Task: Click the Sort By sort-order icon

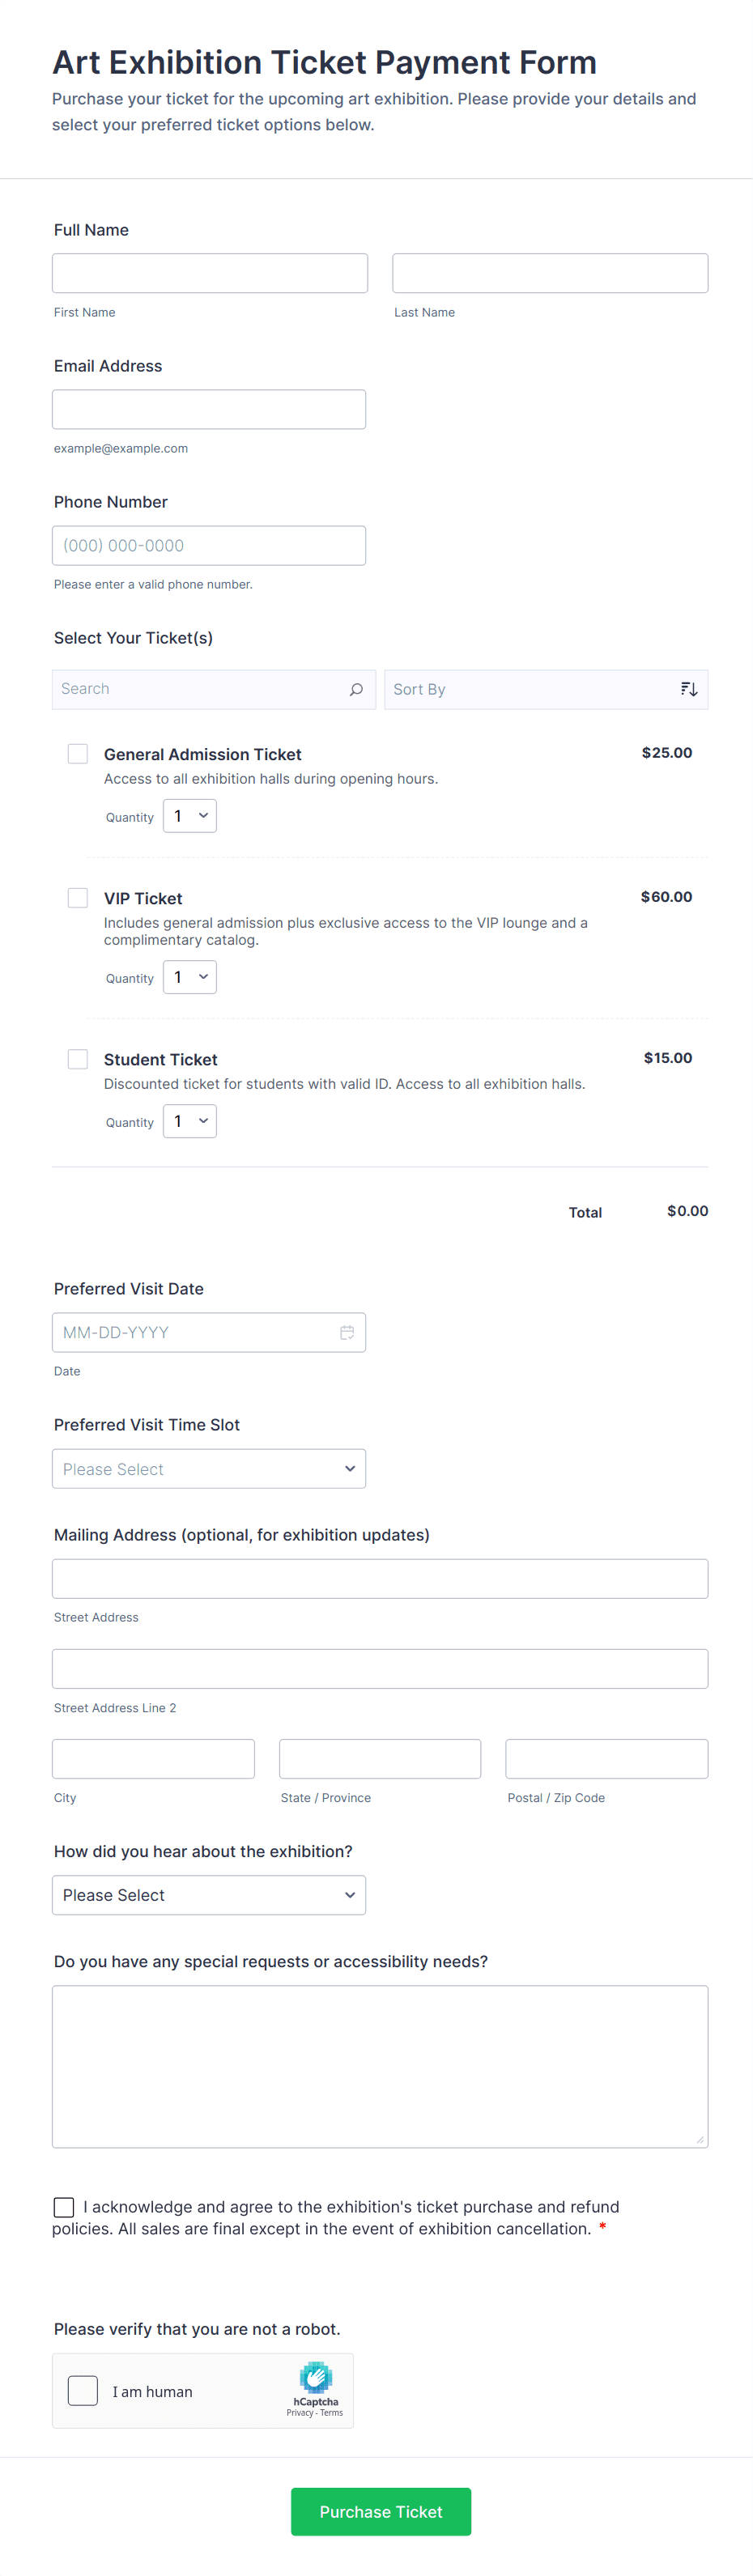Action: pos(689,690)
